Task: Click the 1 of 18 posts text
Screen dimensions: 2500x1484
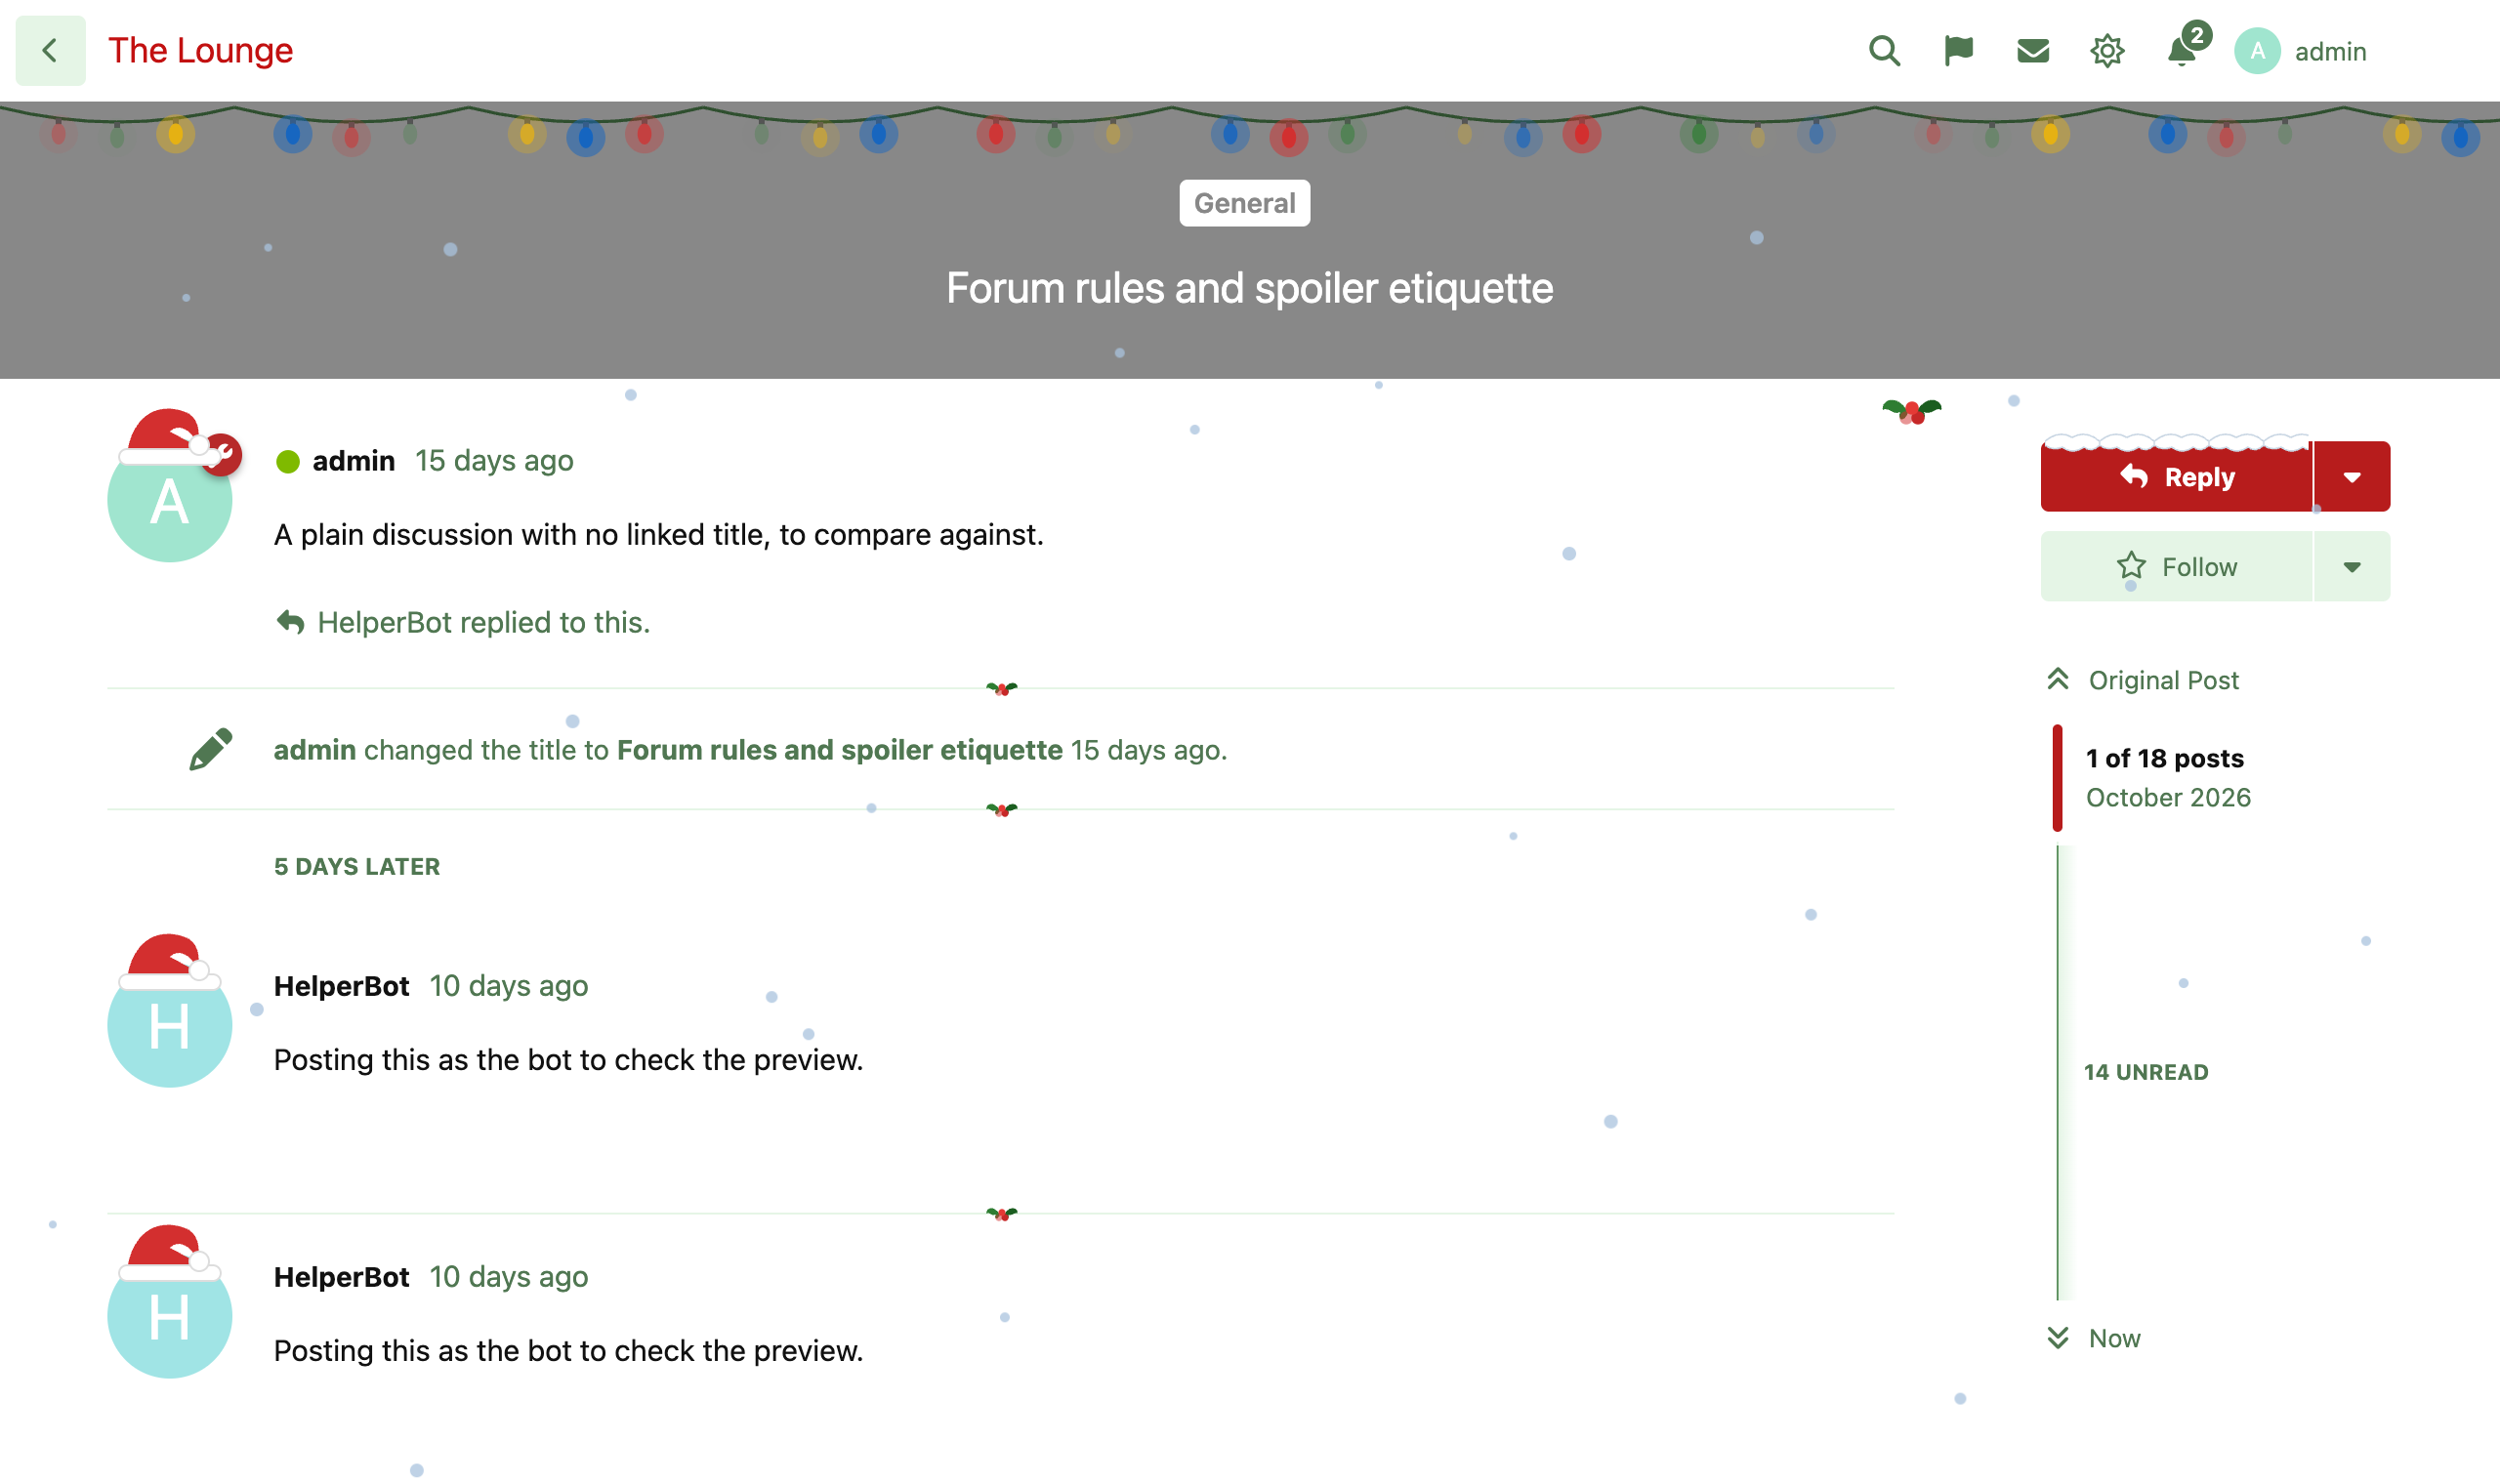Action: 2165,758
